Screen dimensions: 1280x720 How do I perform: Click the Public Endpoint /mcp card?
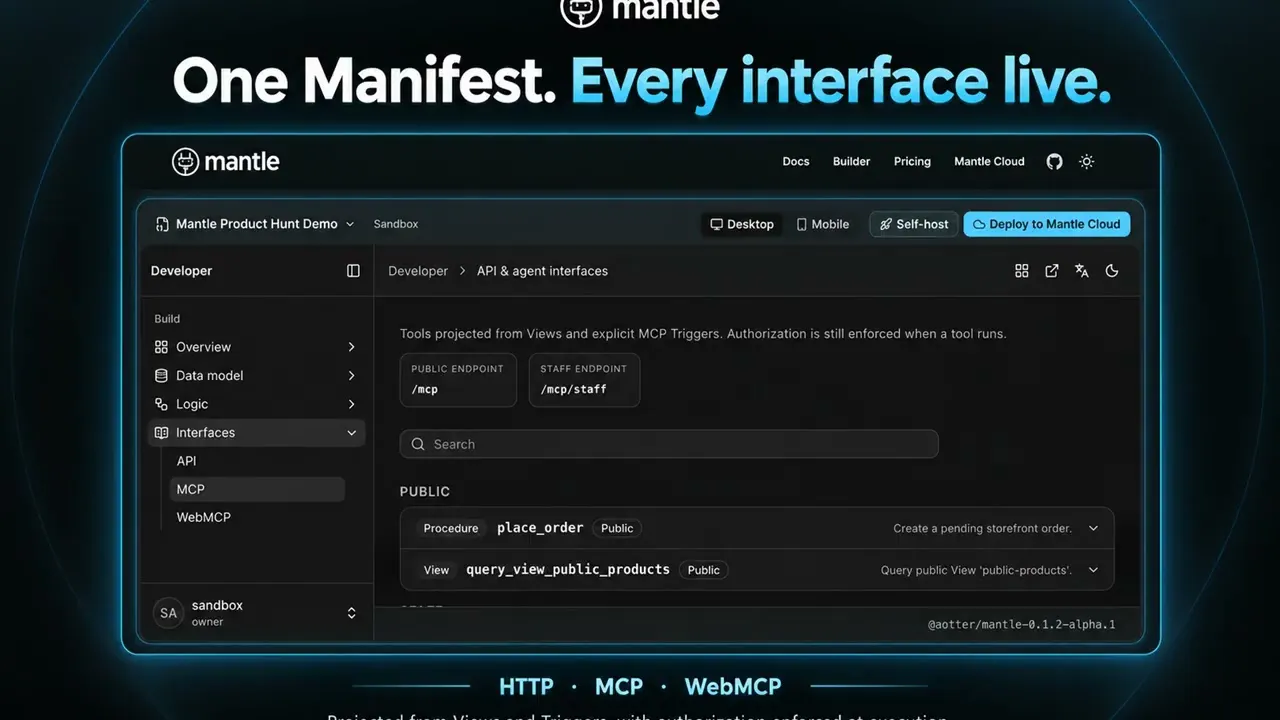[x=458, y=380]
